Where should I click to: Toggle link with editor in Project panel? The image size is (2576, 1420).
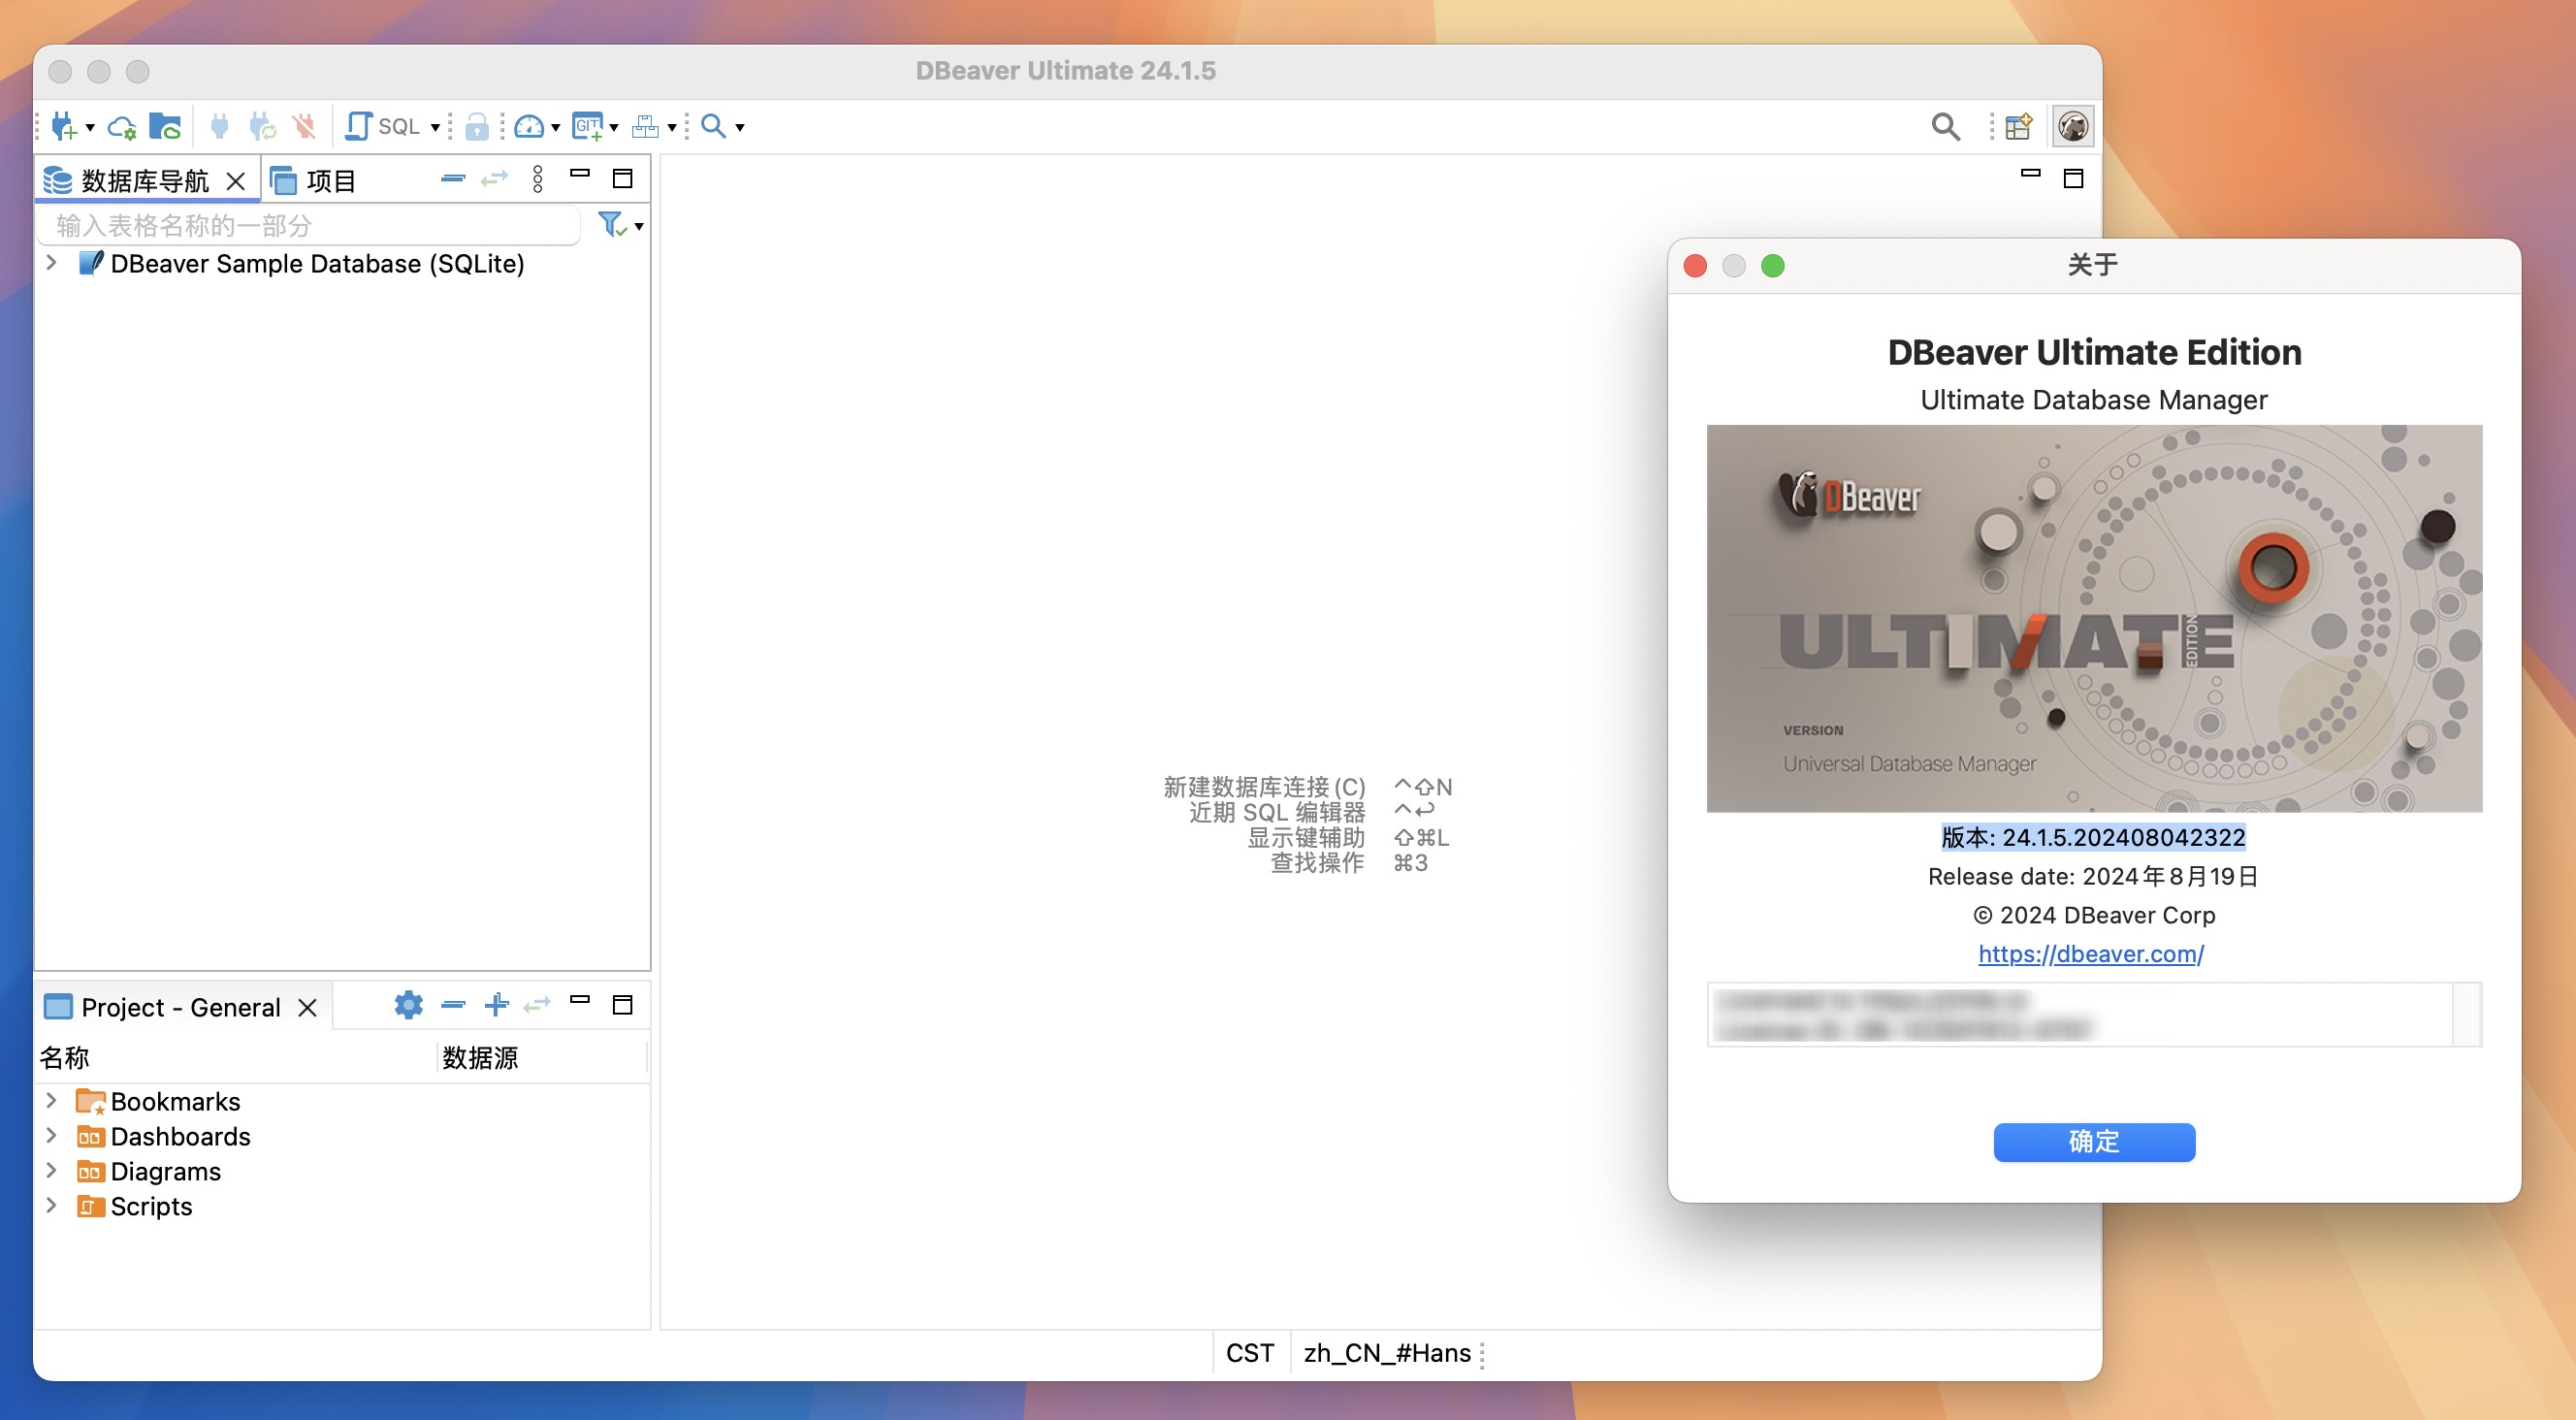[x=537, y=1004]
